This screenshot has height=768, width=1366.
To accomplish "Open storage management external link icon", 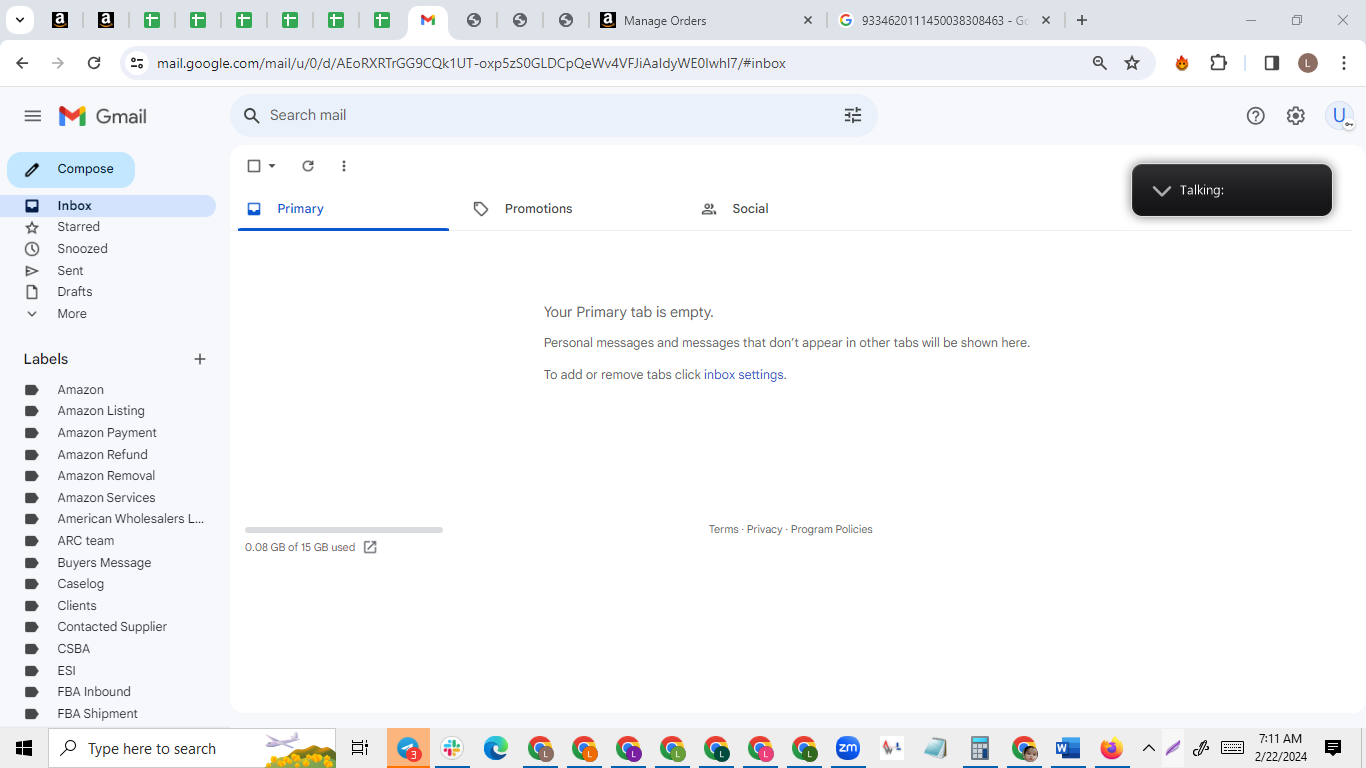I will [370, 547].
